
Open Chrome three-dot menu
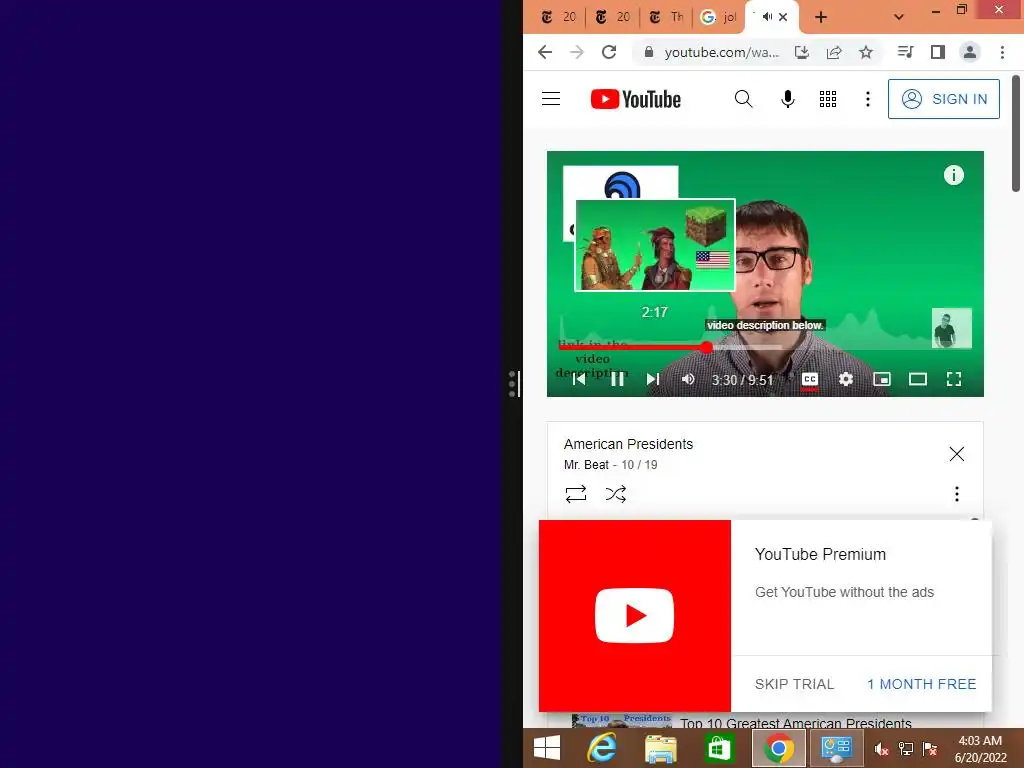pyautogui.click(x=1002, y=52)
